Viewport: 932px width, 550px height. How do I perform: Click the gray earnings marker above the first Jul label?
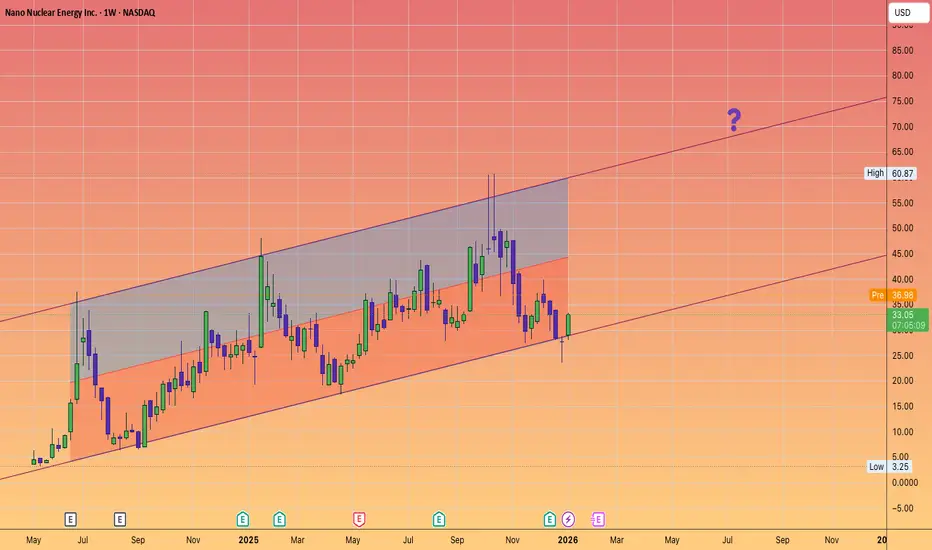tap(70, 520)
